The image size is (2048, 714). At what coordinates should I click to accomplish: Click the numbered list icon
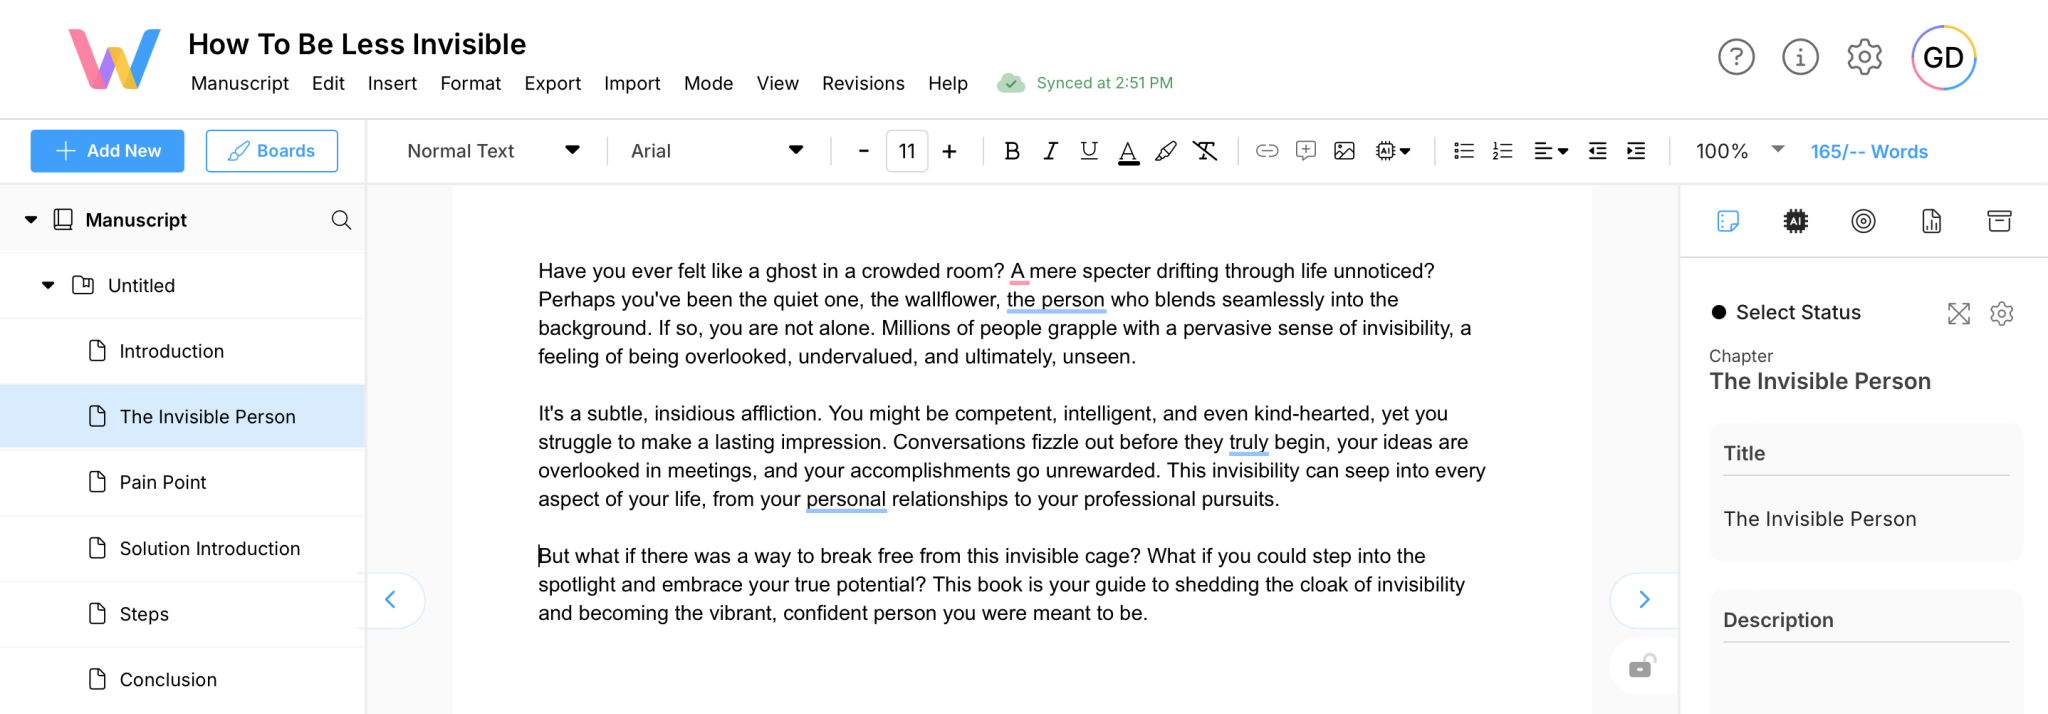[x=1502, y=151]
